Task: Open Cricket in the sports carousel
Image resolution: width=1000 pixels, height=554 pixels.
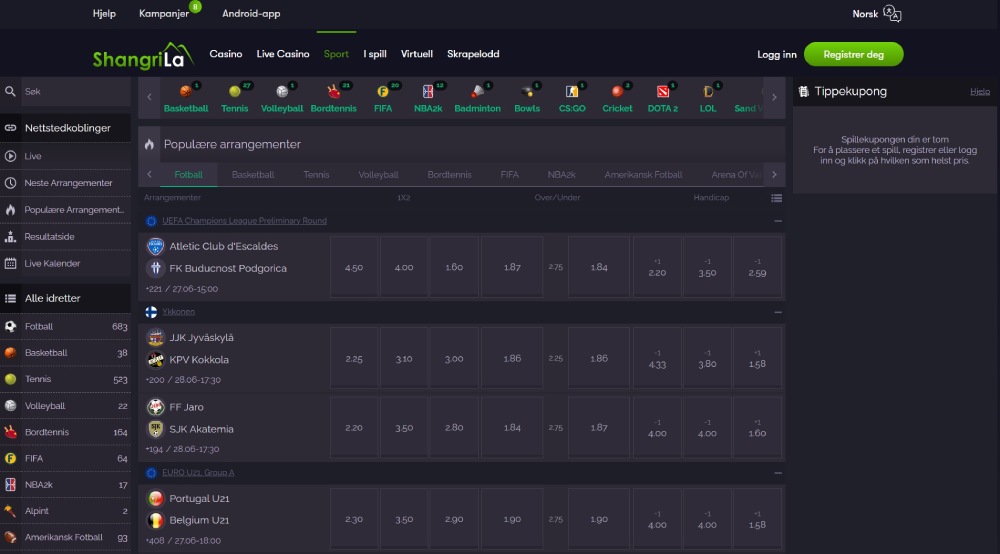Action: pos(617,98)
